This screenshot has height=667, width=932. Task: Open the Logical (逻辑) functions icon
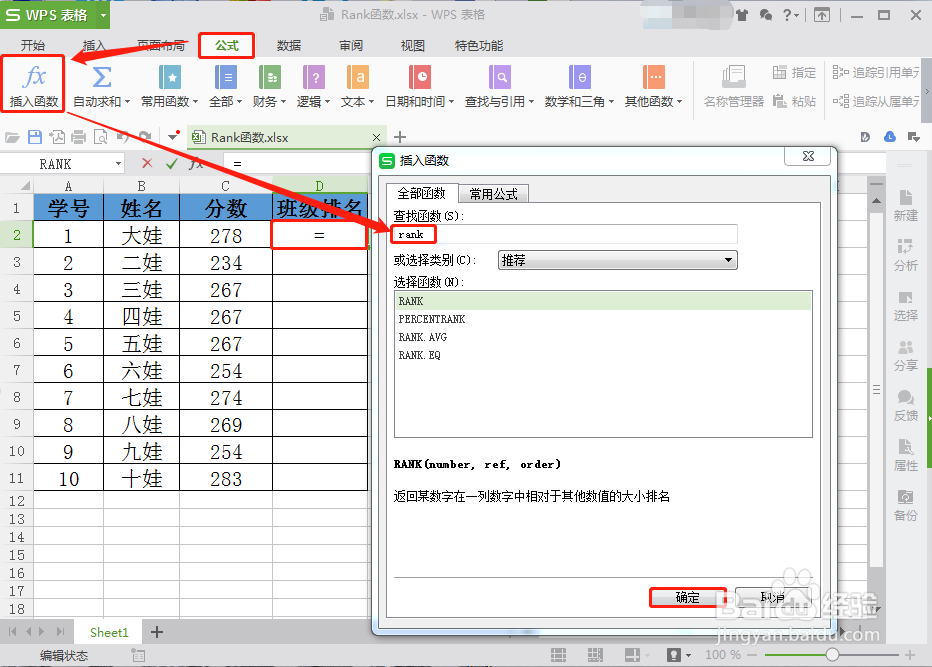(x=314, y=77)
